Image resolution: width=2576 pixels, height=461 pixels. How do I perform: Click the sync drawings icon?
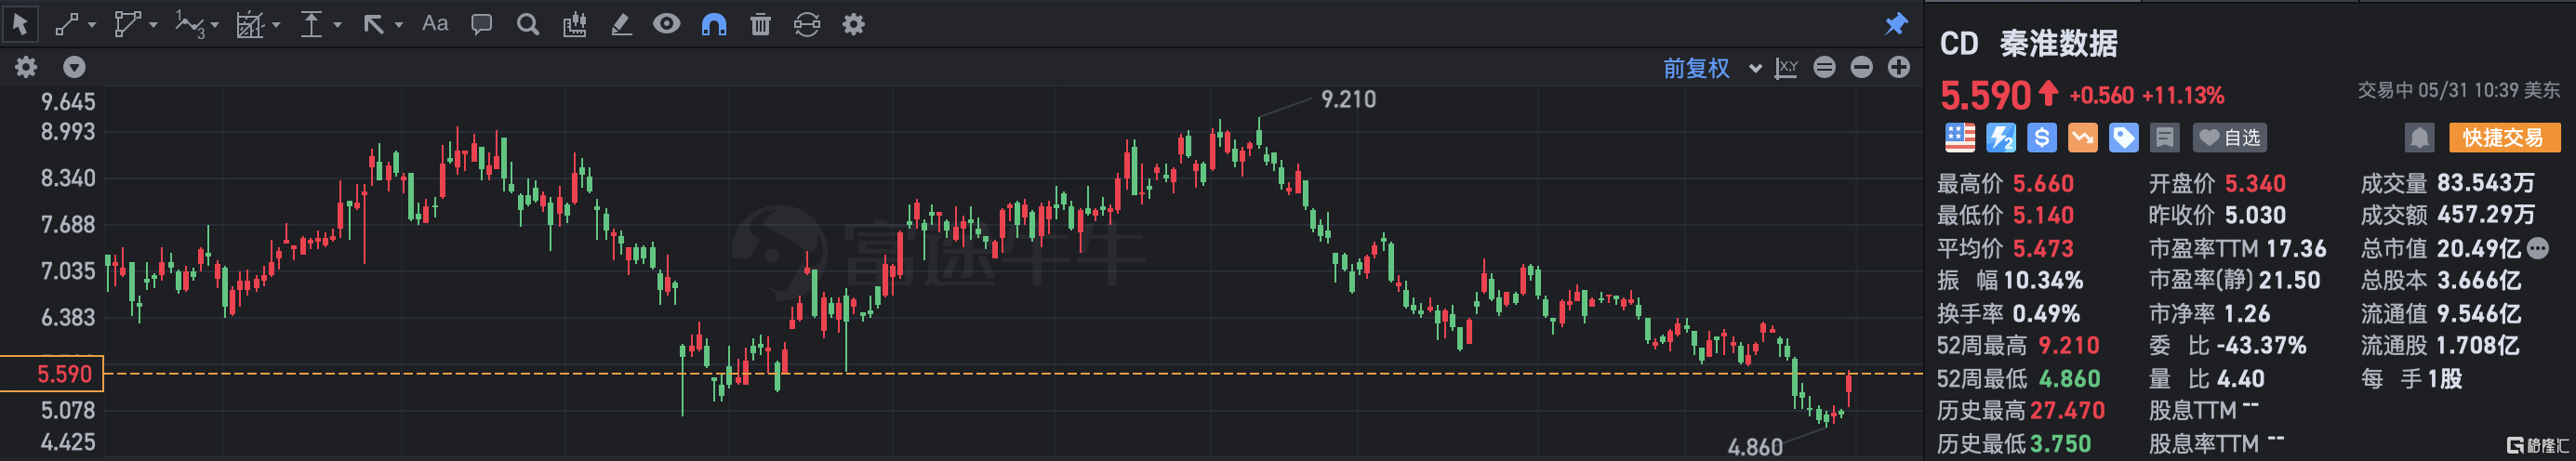click(807, 25)
